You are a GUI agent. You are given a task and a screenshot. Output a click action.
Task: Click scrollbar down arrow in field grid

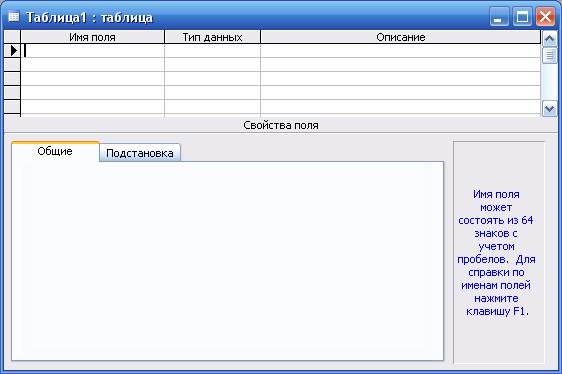[x=550, y=109]
